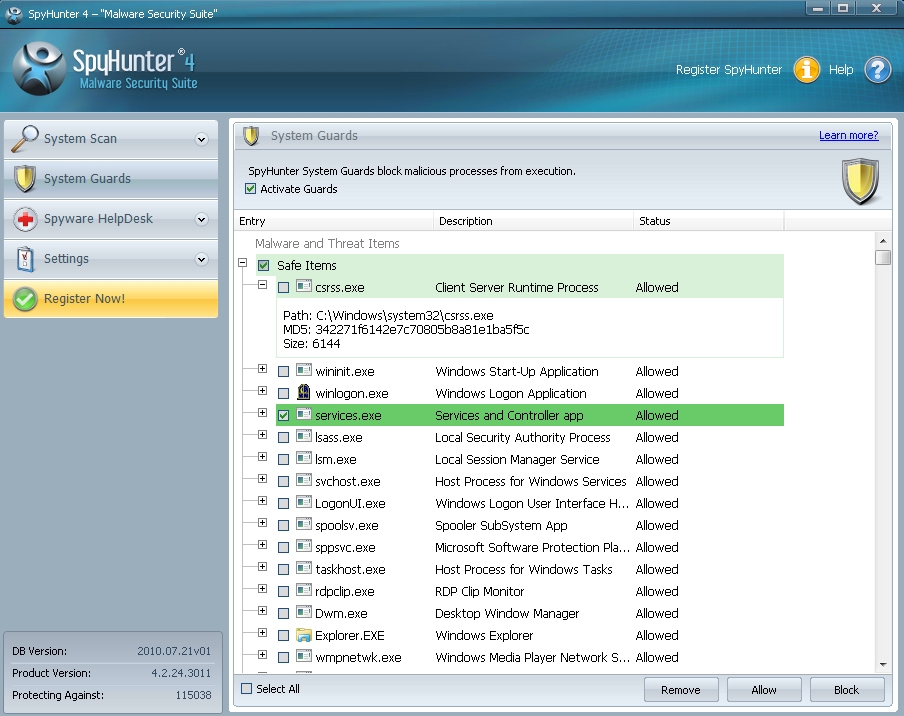The width and height of the screenshot is (904, 716).
Task: Click the orange info icon beside Register SpyHunter
Action: 807,70
